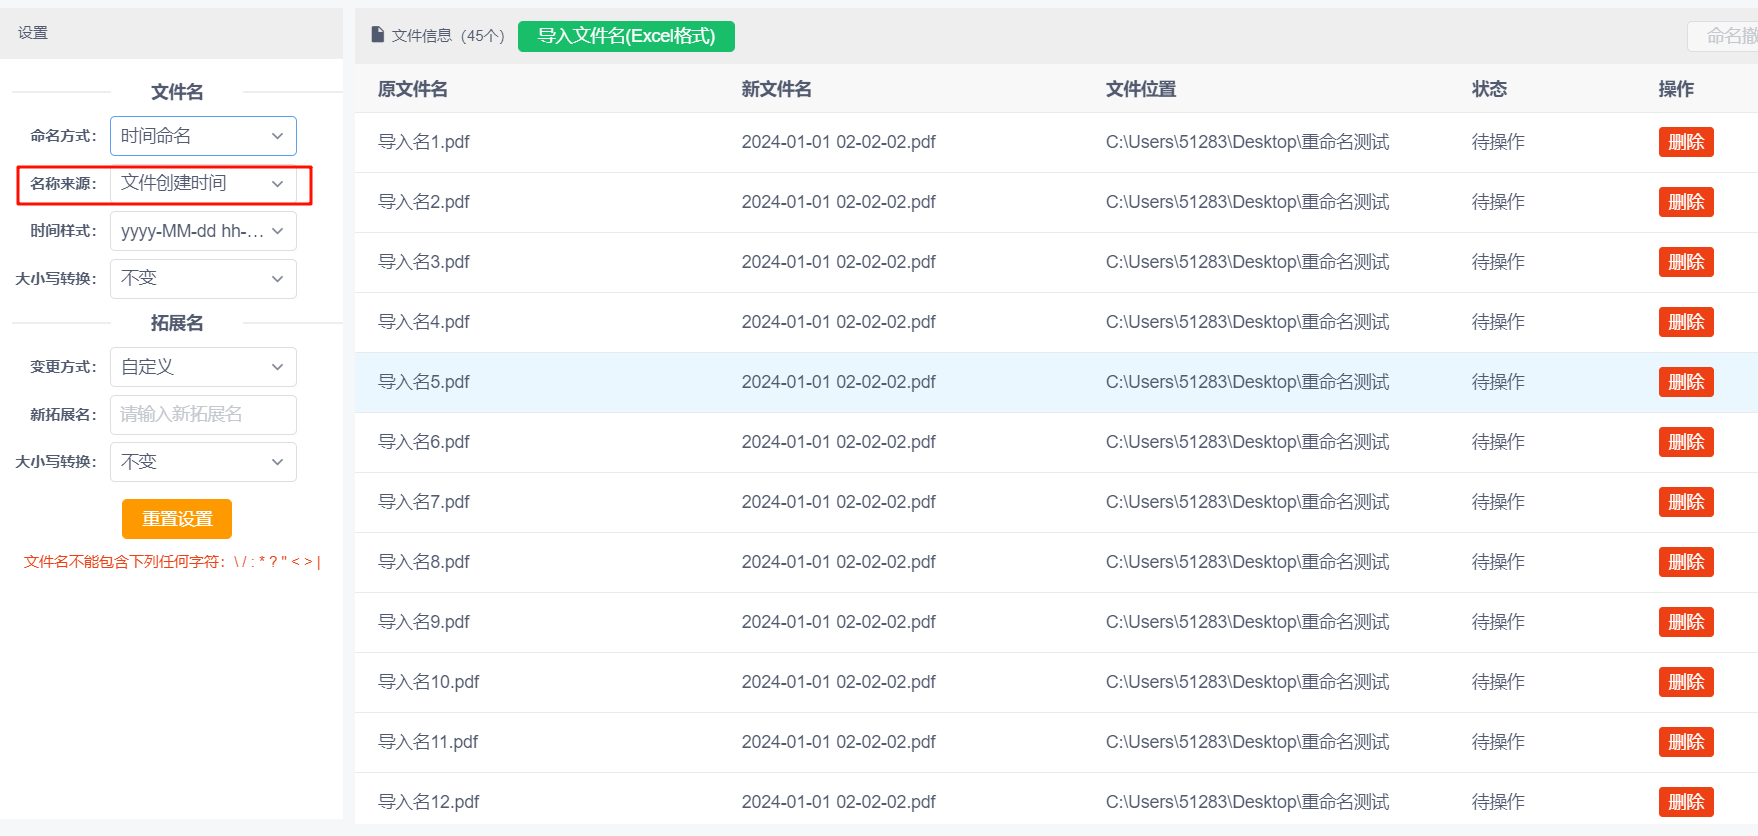Select file name 导入名11.pdf

pos(428,742)
